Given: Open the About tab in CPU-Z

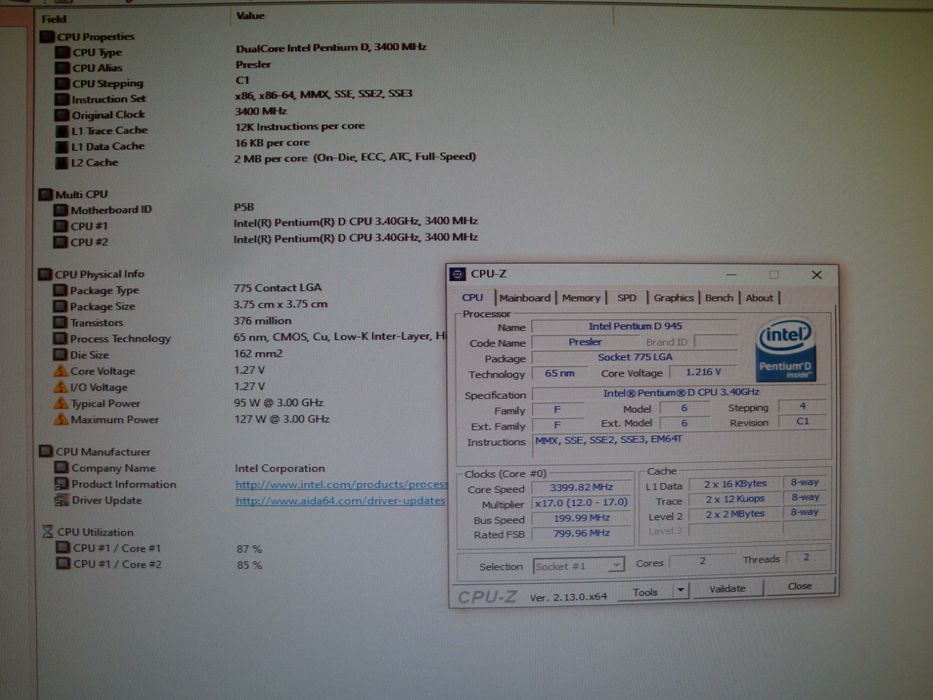Looking at the screenshot, I should pos(759,298).
